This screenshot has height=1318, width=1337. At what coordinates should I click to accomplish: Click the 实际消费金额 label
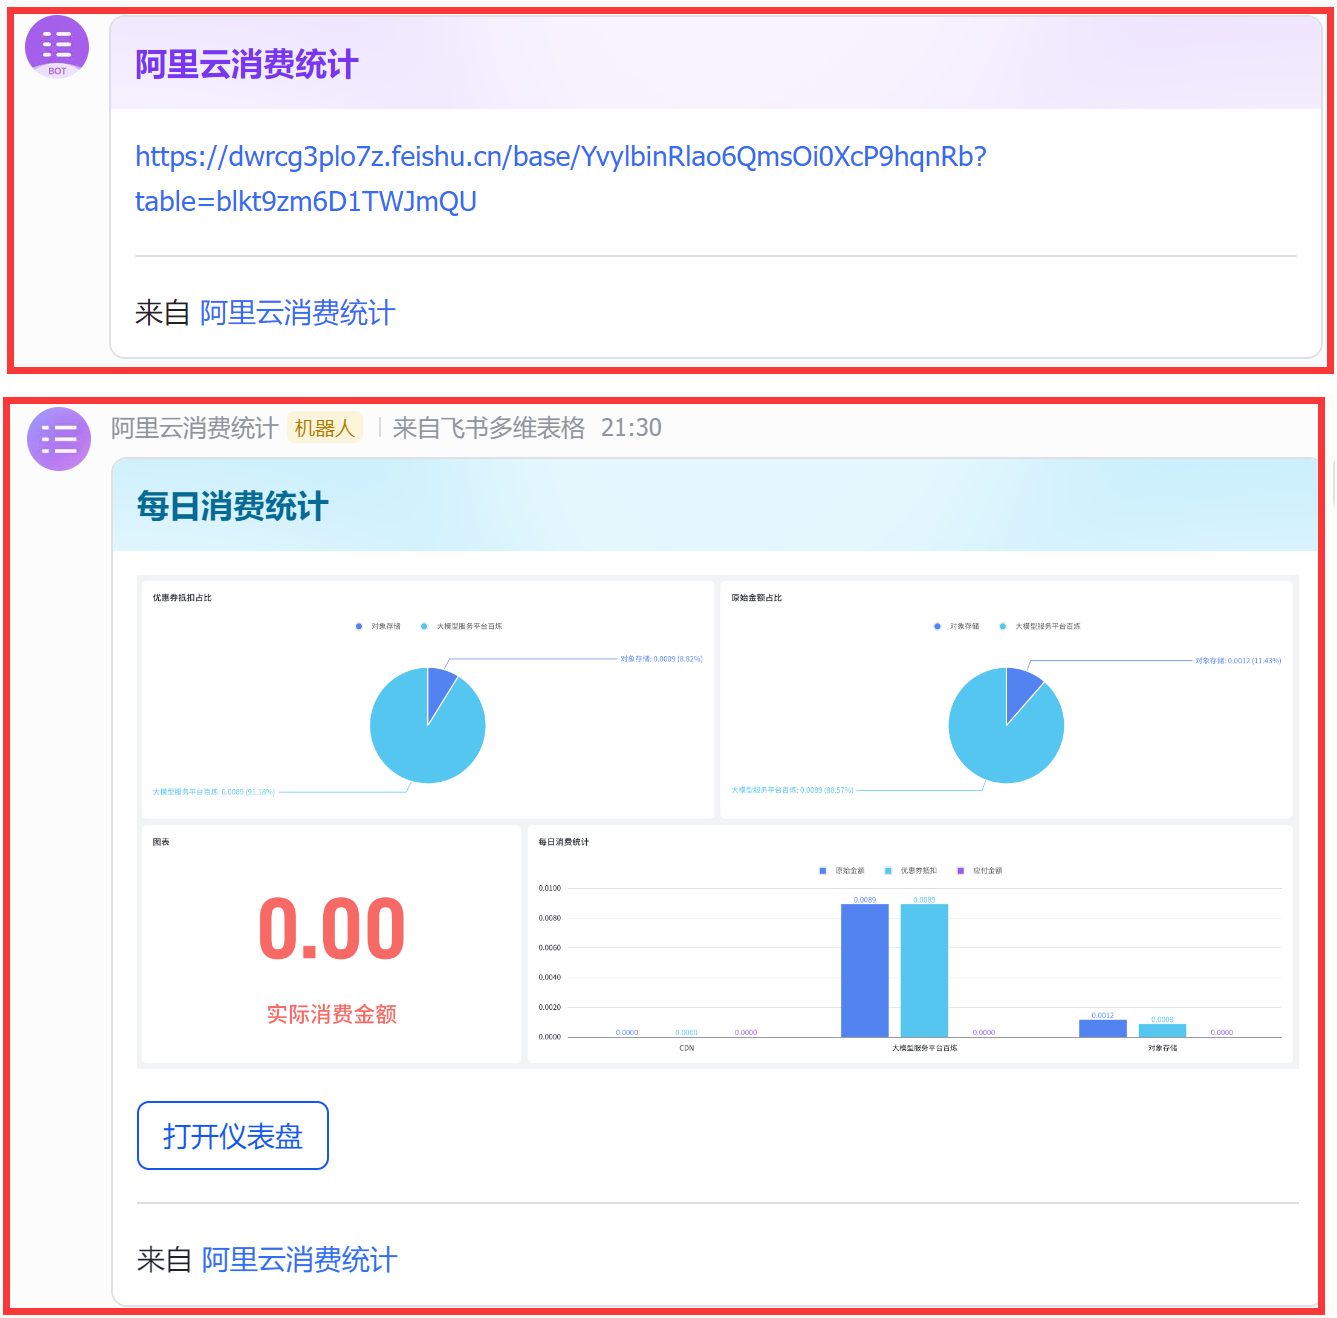(x=332, y=1014)
